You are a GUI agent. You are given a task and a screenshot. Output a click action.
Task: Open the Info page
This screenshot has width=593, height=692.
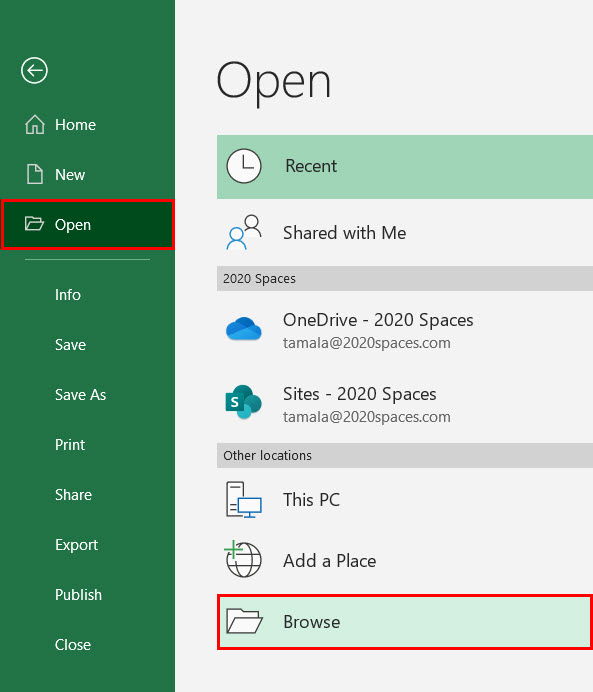(x=68, y=294)
